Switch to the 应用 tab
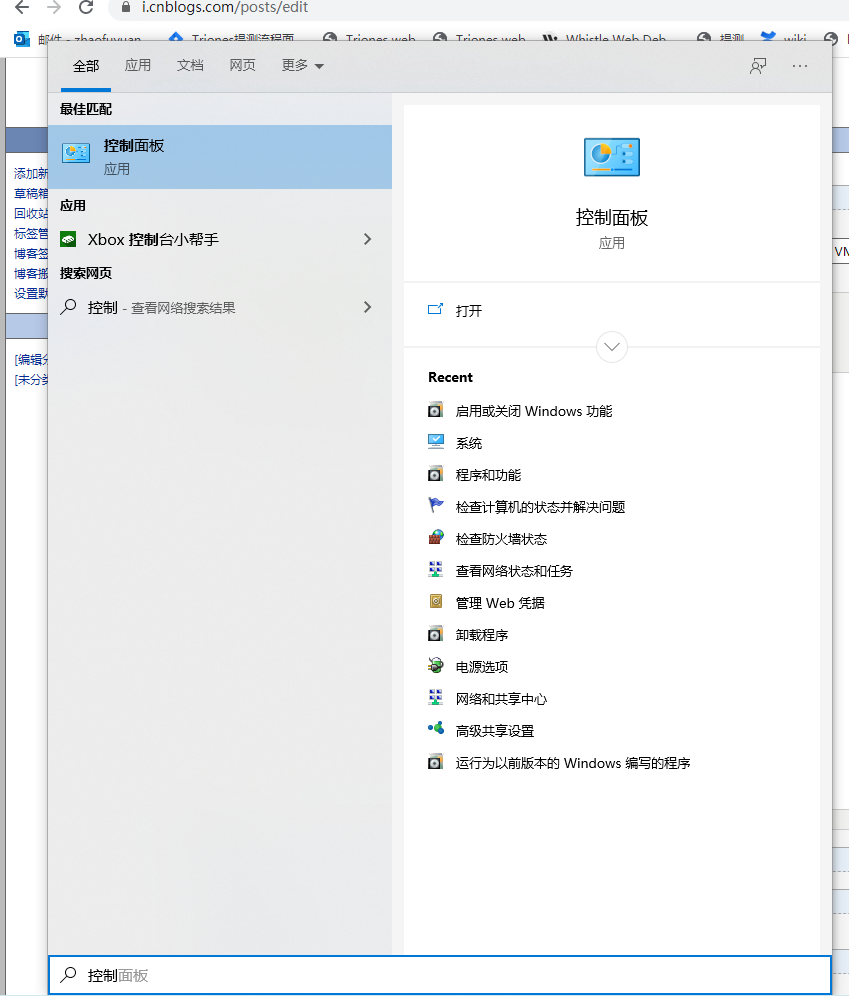849x996 pixels. pyautogui.click(x=138, y=65)
